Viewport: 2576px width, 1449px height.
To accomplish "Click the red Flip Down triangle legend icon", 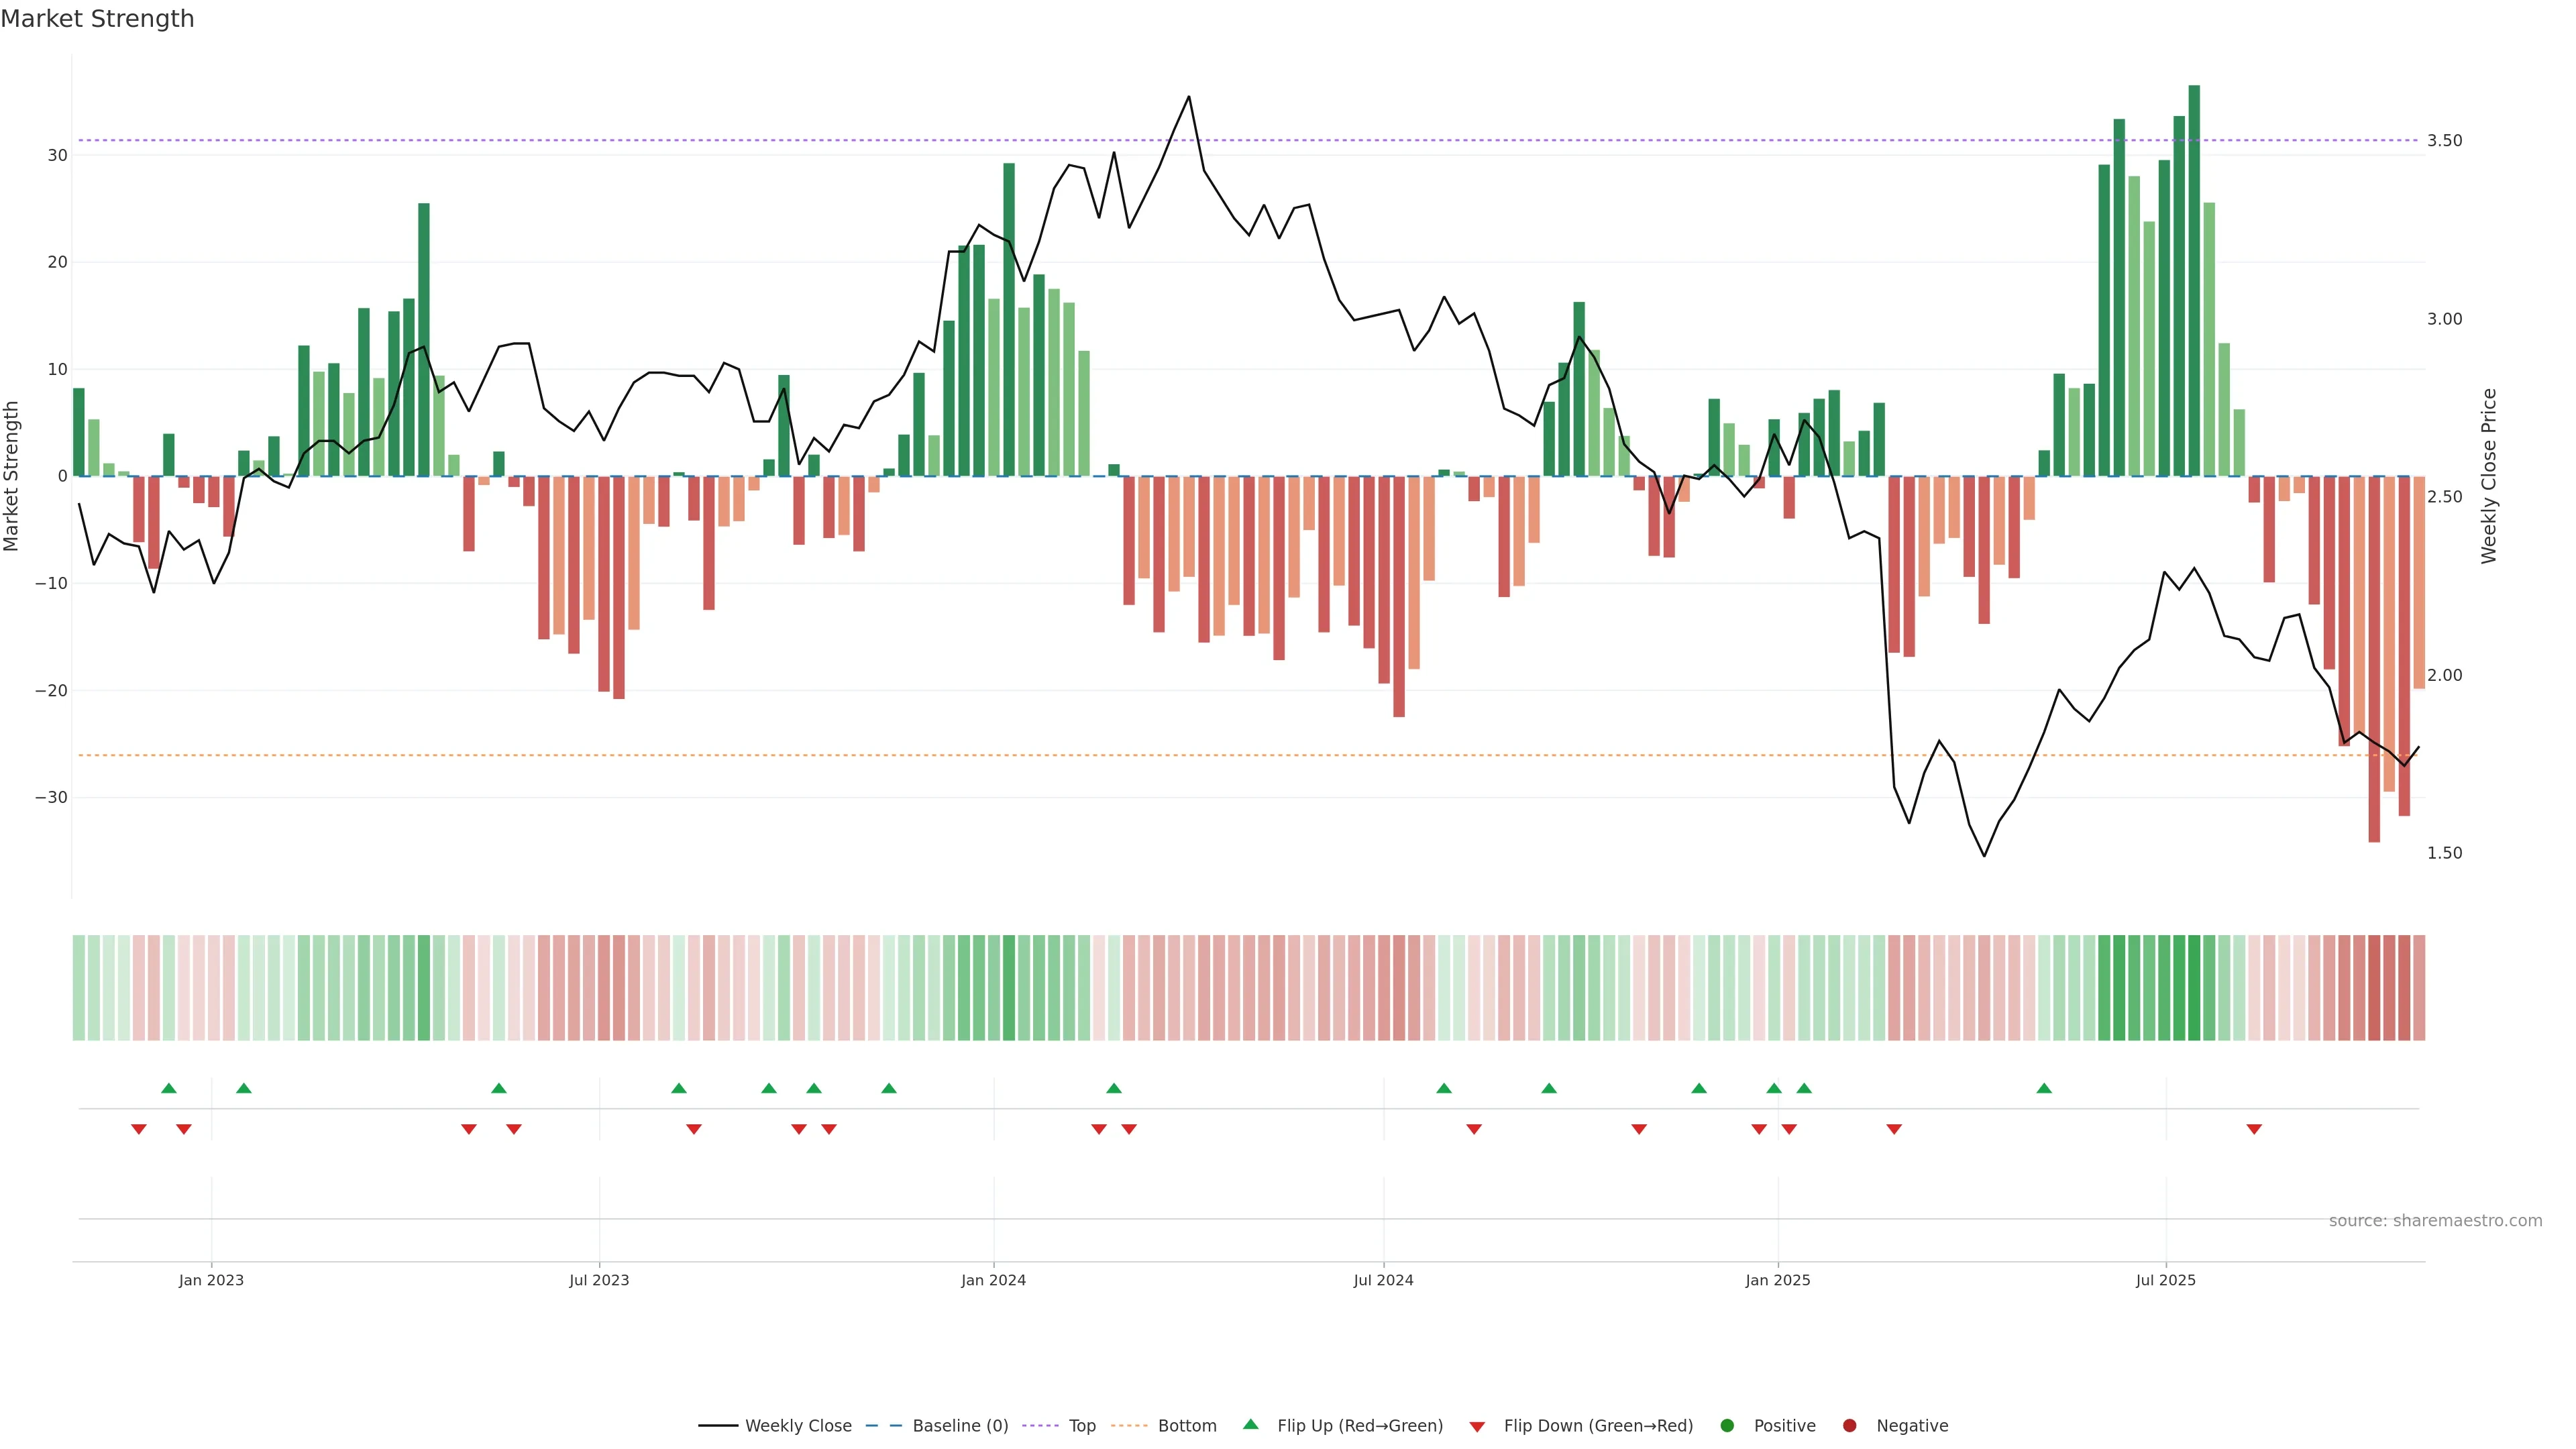I will [1477, 1426].
